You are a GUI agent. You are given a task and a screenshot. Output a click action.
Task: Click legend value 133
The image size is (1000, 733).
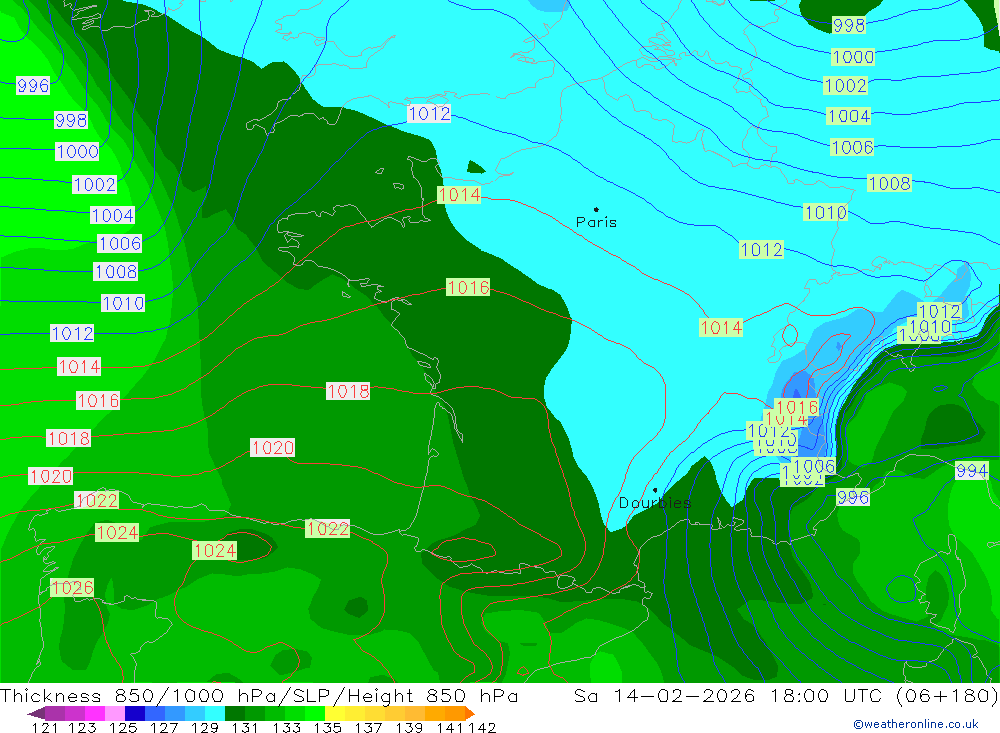[x=286, y=727]
